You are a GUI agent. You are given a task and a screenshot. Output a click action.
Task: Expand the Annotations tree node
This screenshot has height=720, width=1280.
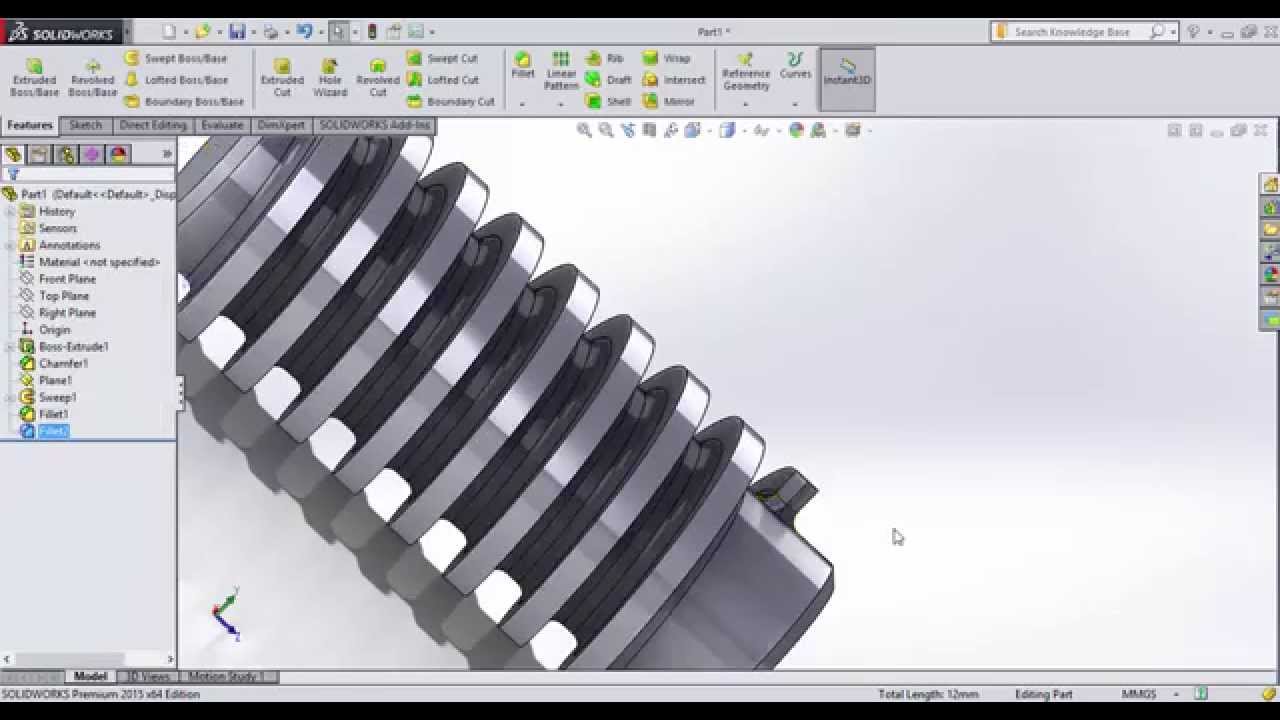(10, 245)
